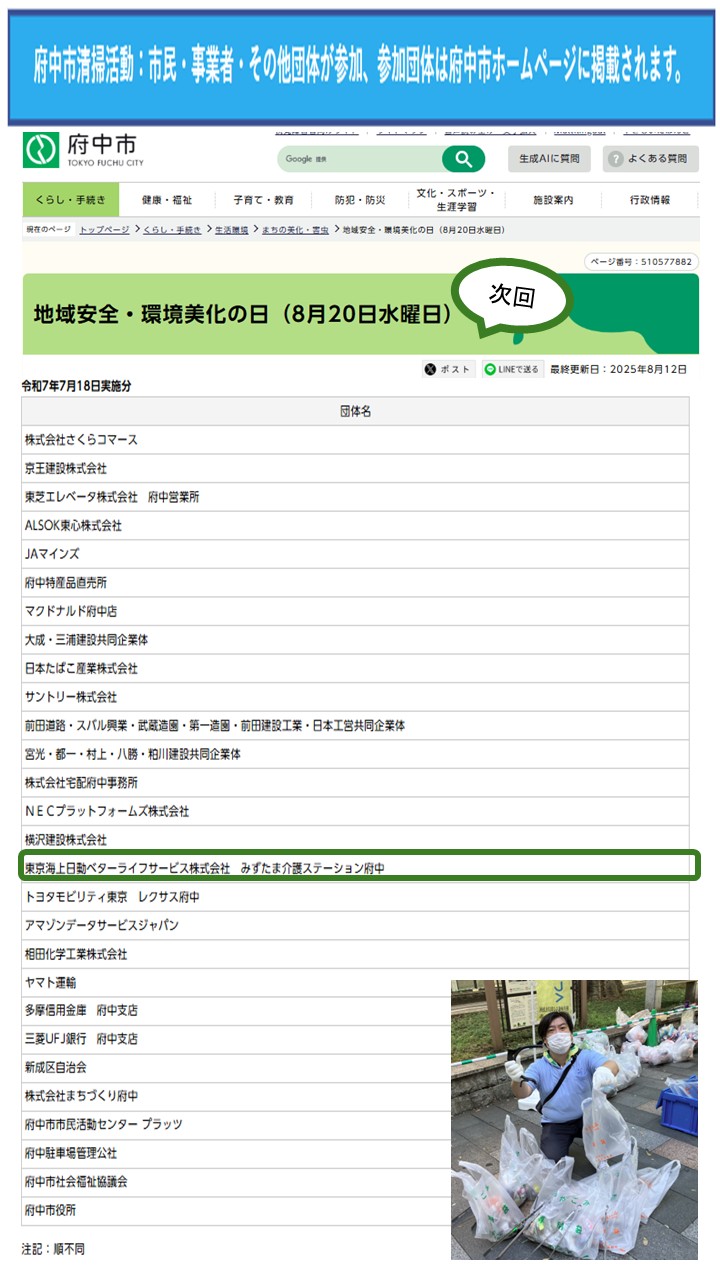Click the row 横沢建設株式会社

pos(355,839)
